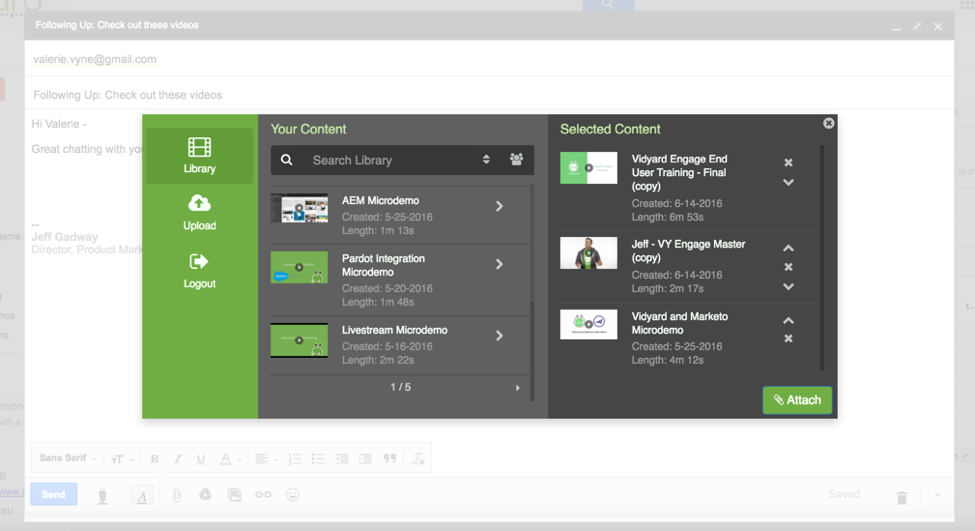Toggle bold text formatting
This screenshot has height=531, width=975.
(x=154, y=459)
